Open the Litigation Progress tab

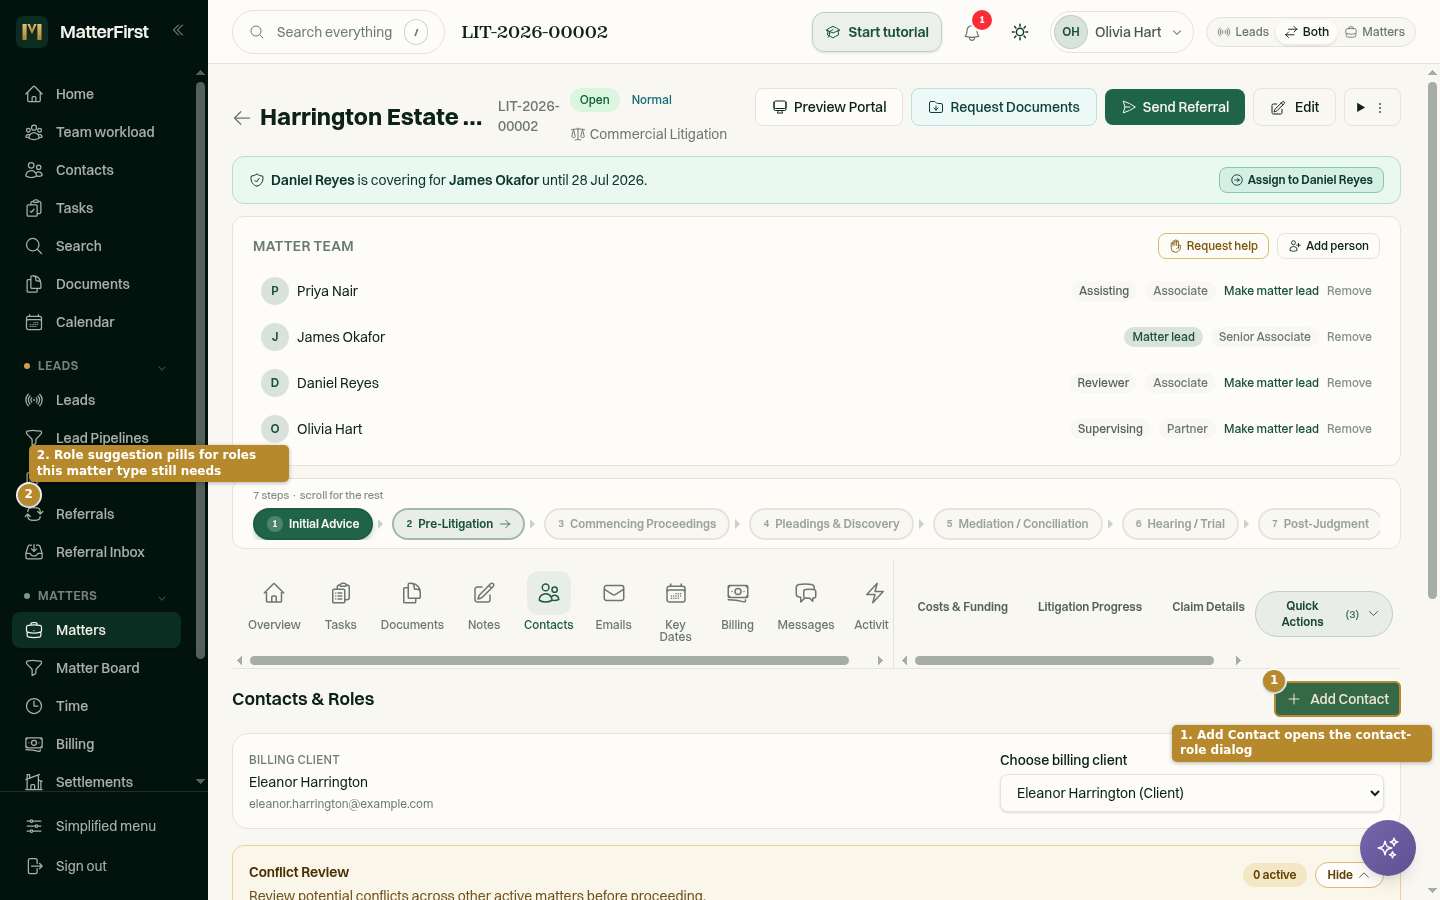click(1090, 607)
